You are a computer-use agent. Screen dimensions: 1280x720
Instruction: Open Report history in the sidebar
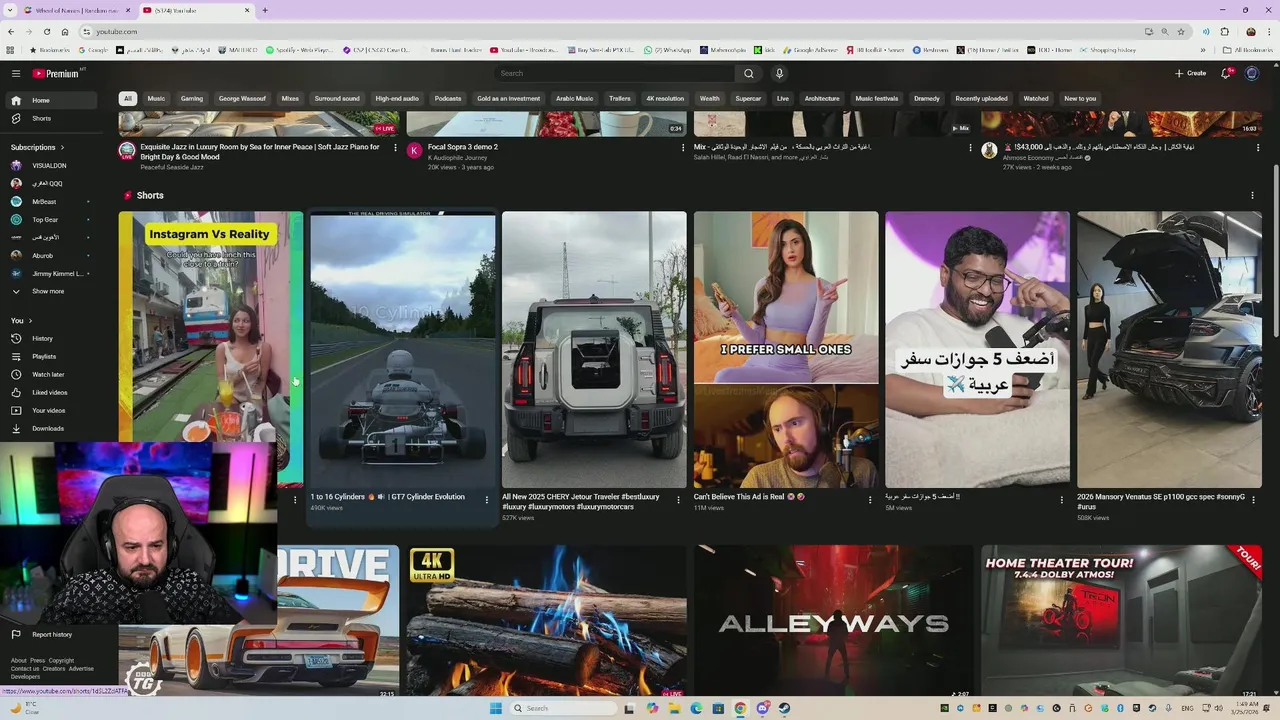53,634
